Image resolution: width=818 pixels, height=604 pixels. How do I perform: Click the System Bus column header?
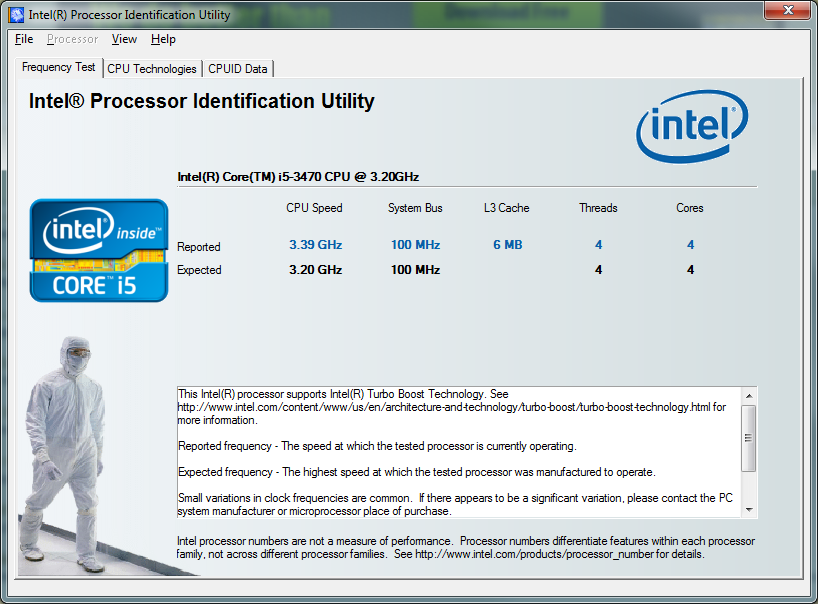[x=415, y=208]
